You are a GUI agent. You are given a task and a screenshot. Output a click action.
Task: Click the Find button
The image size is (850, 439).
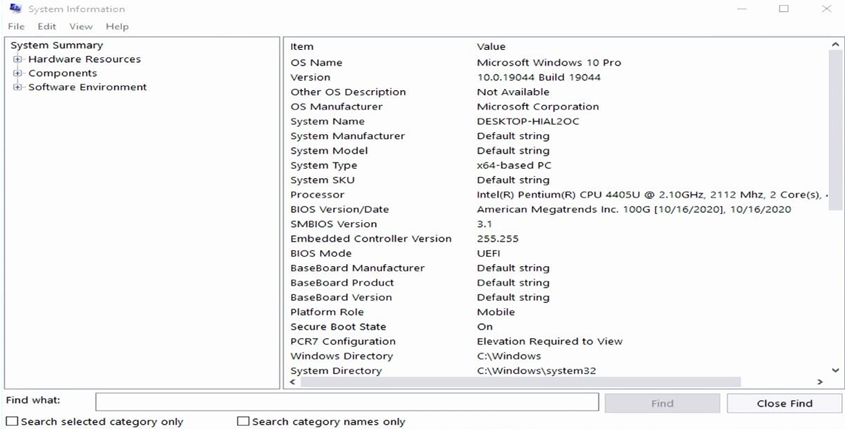(662, 403)
